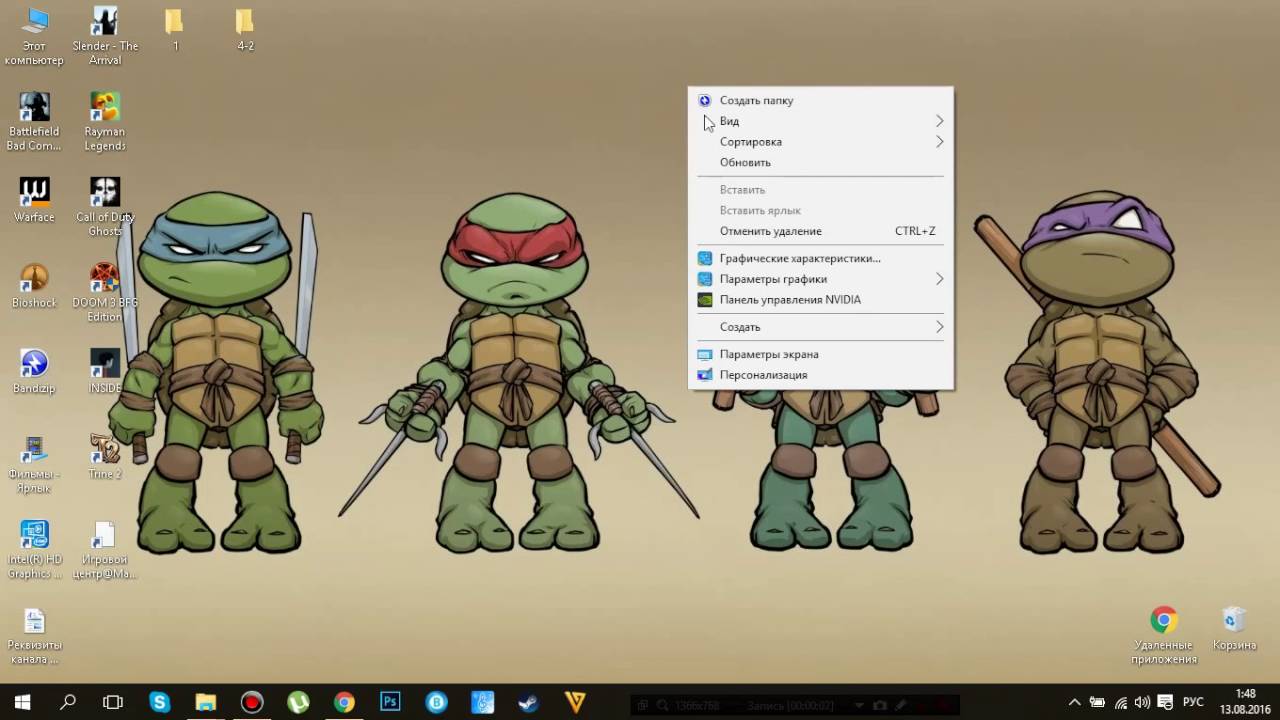Click the Bandizip desktop icon
1280x720 pixels.
pyautogui.click(x=34, y=371)
